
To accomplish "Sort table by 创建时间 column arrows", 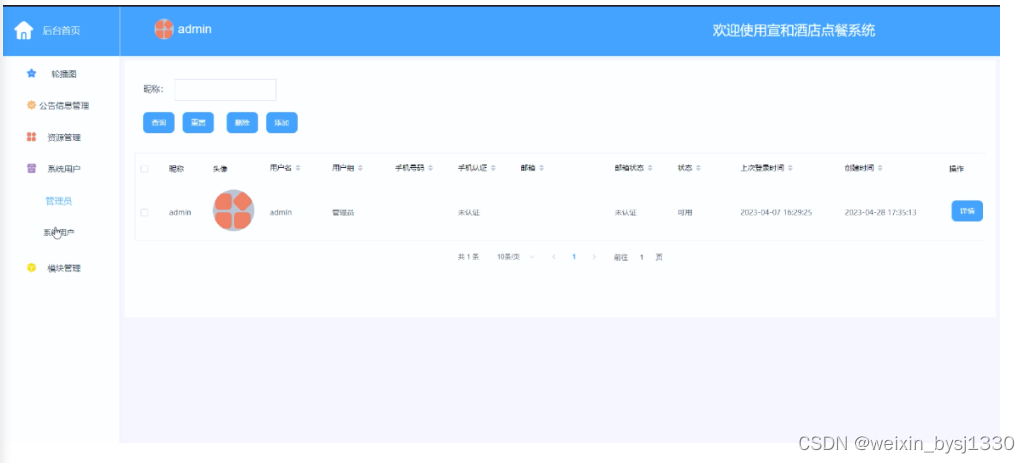I will [x=880, y=168].
